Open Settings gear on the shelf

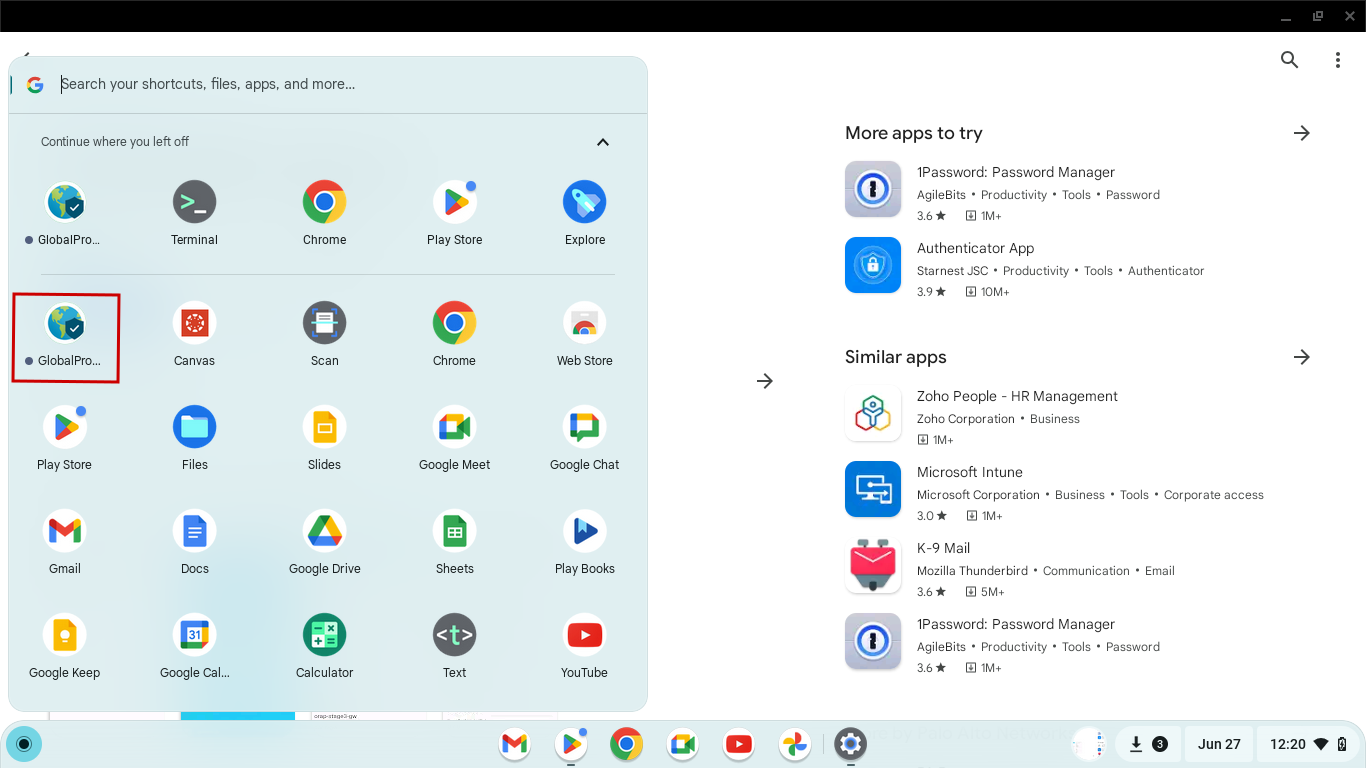point(851,744)
